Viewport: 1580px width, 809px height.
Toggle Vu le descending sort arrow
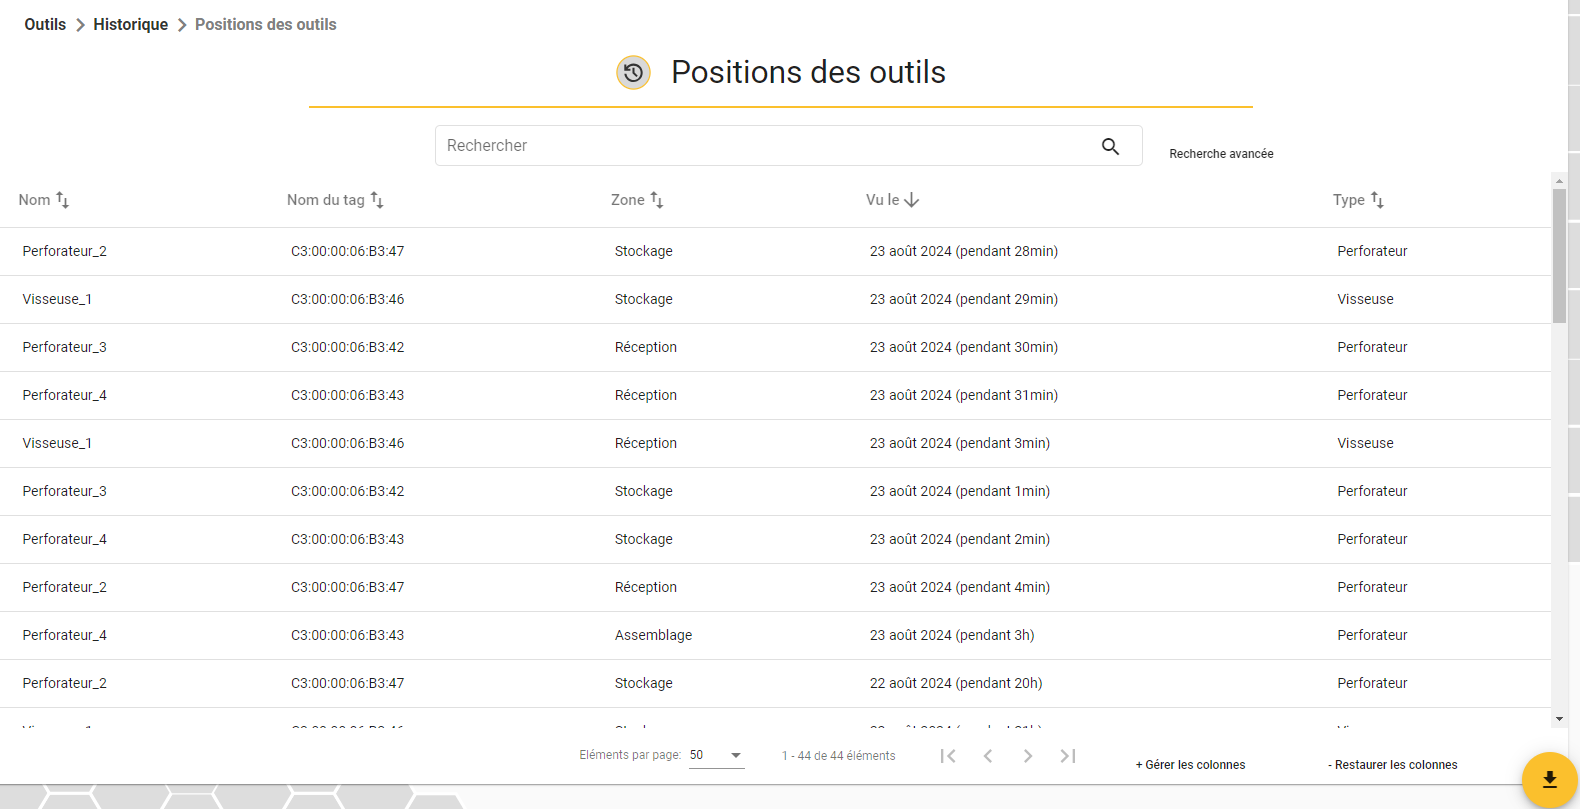point(912,200)
